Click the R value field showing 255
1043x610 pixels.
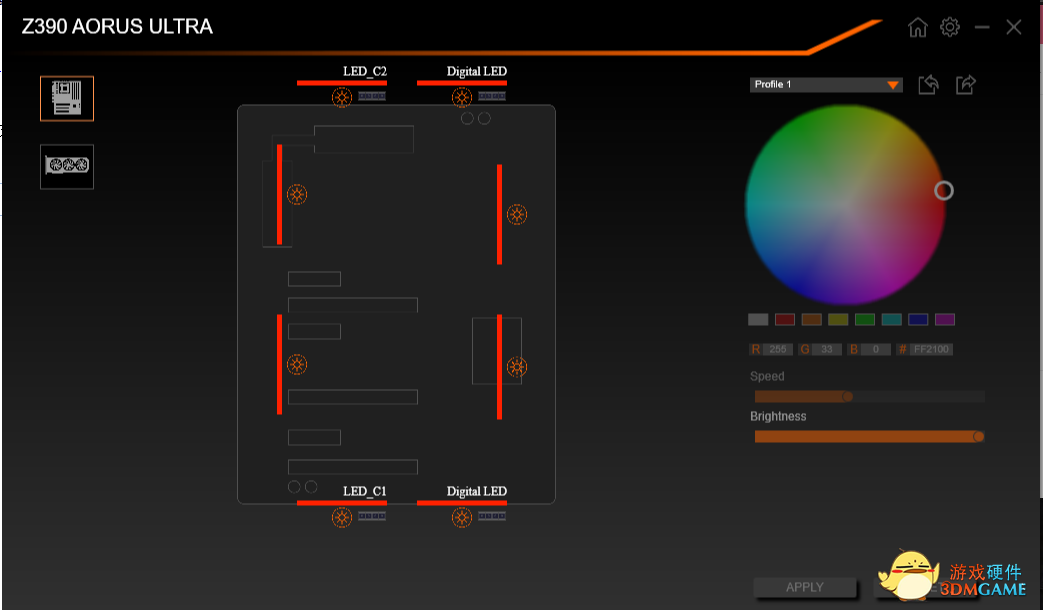pos(778,349)
